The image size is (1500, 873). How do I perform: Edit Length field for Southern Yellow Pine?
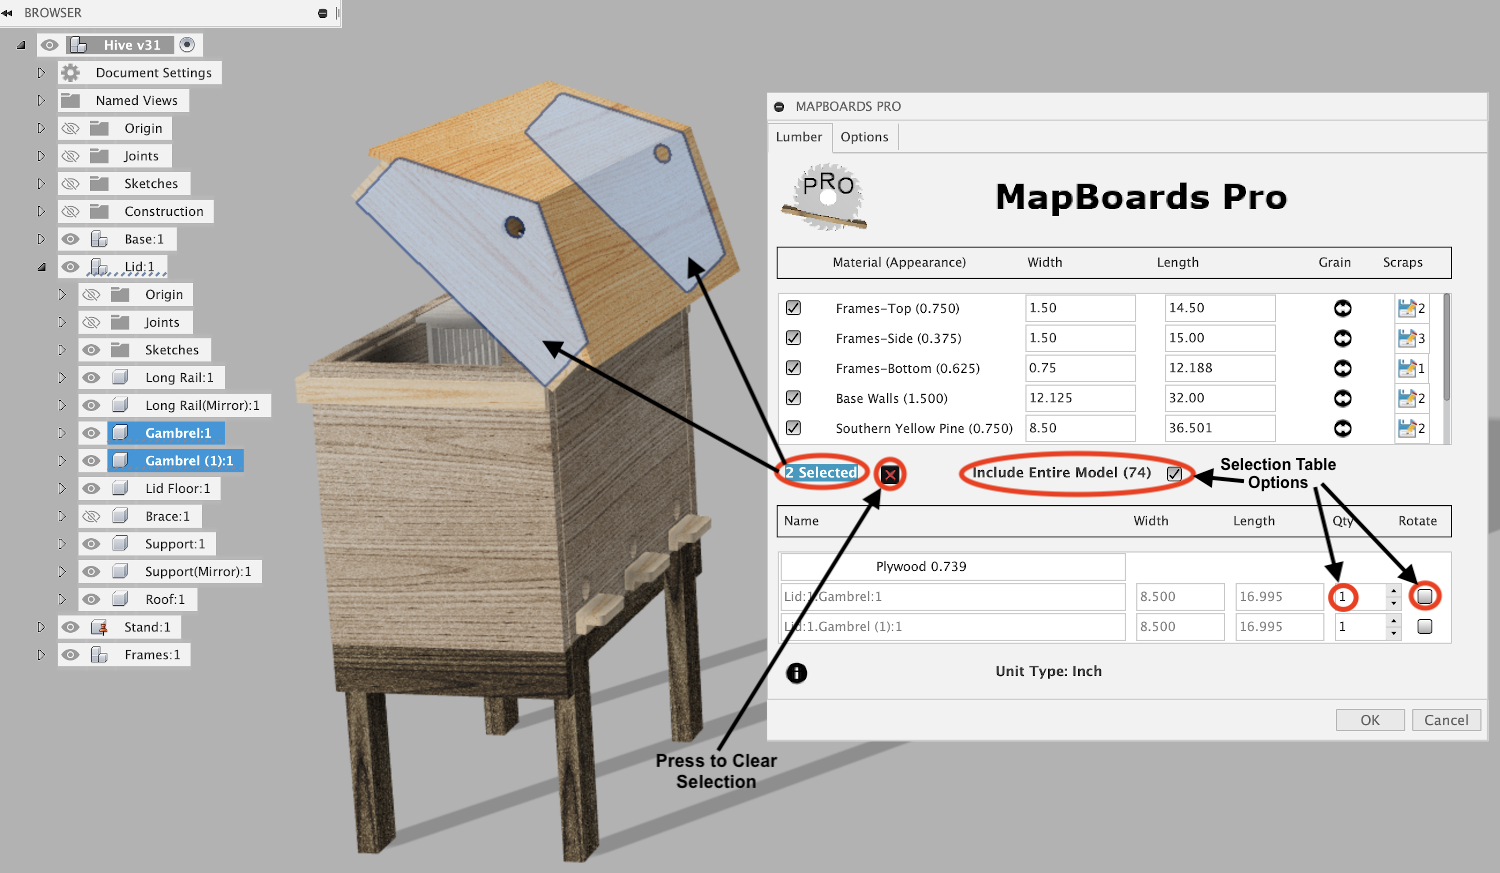pos(1220,428)
